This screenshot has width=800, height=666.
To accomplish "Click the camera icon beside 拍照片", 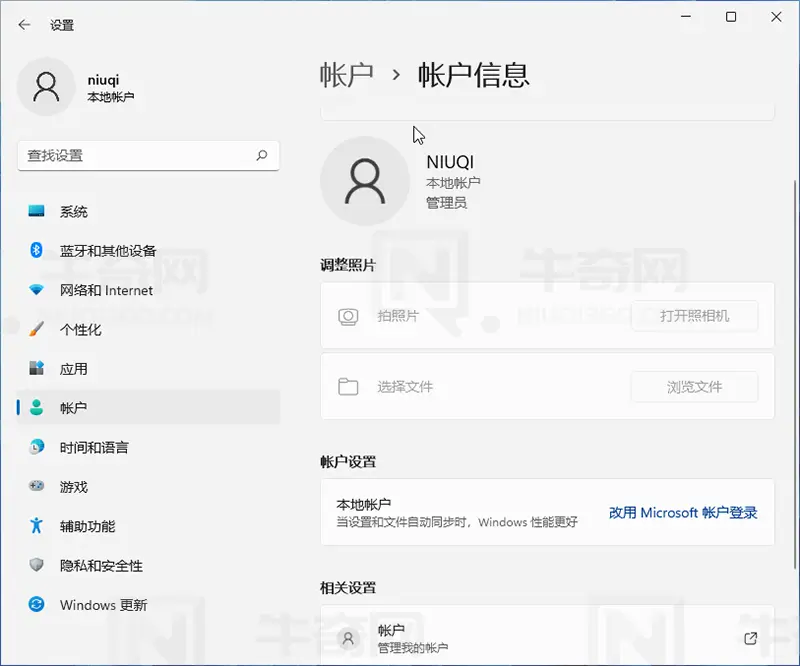I will (348, 316).
